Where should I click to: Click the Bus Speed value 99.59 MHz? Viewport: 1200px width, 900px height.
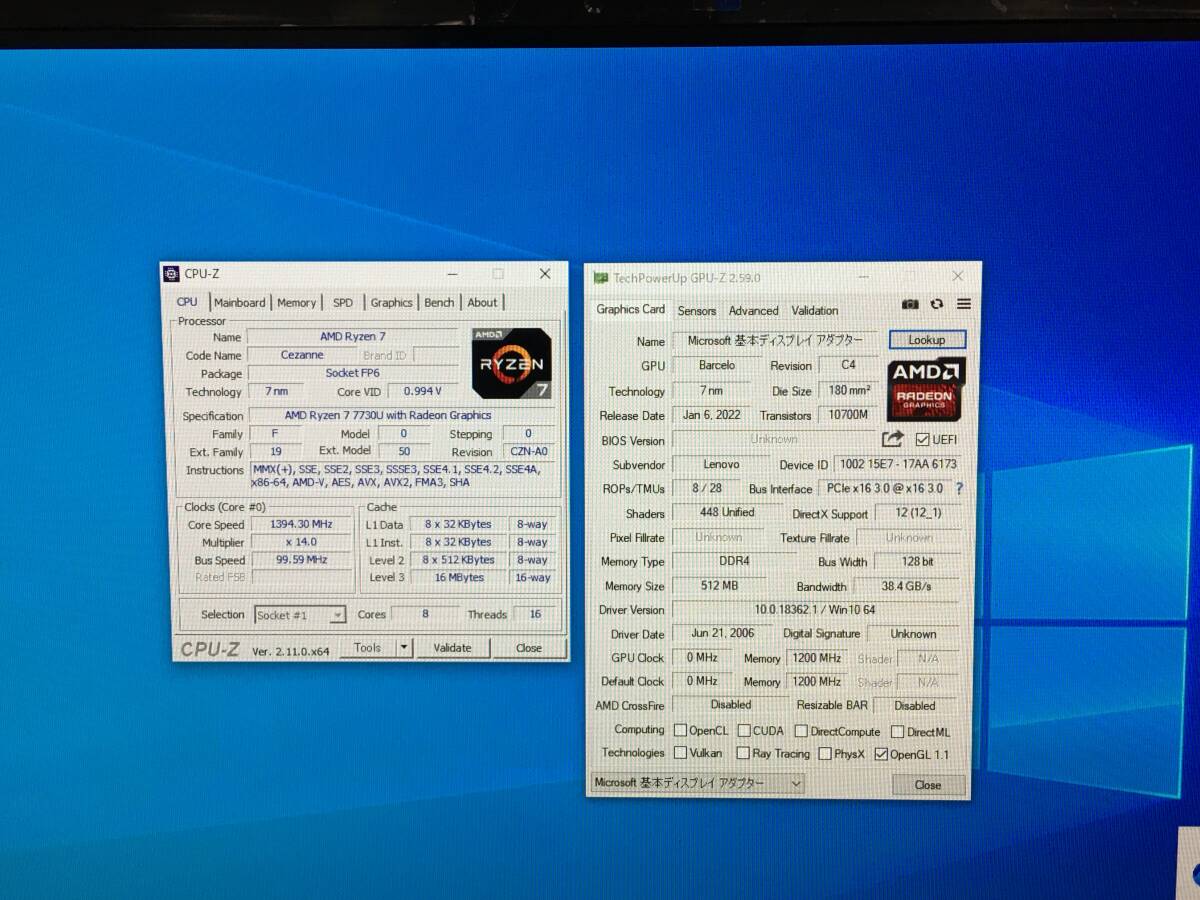[x=301, y=560]
